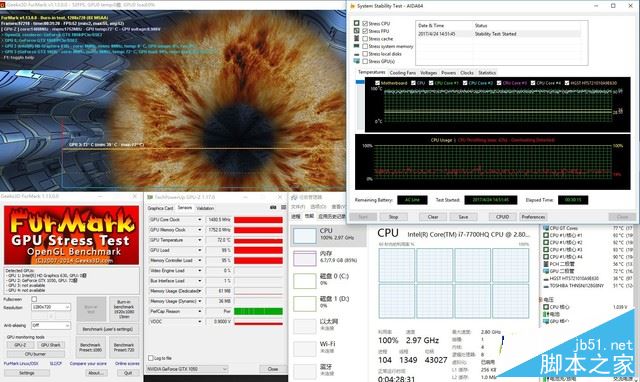Enable Stress local disks checkbox

[x=365, y=54]
